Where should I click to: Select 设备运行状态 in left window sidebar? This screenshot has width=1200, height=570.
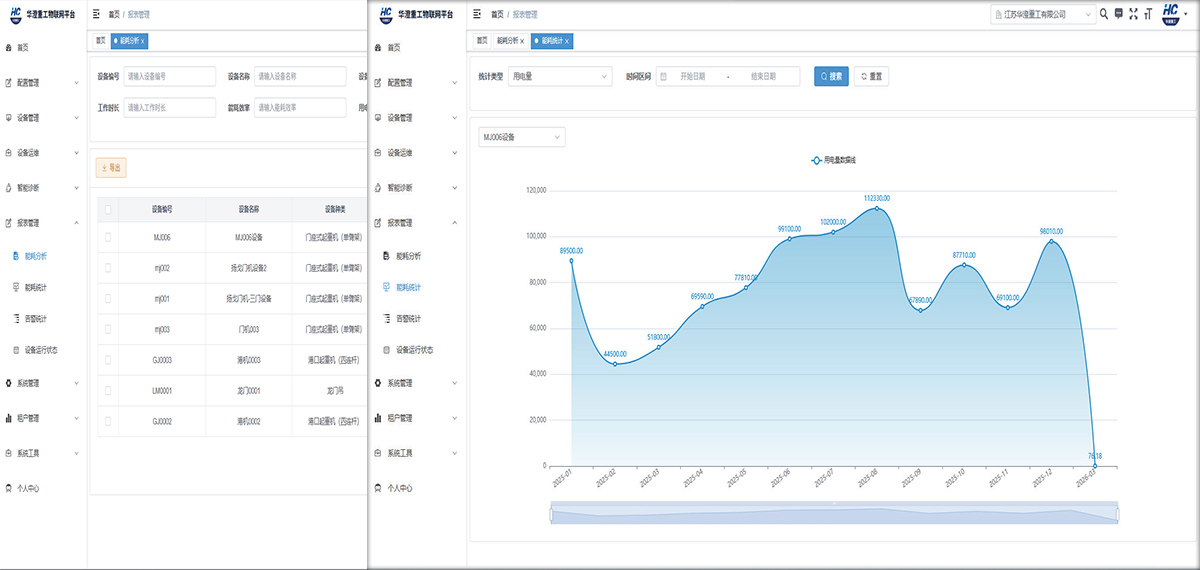(x=42, y=350)
